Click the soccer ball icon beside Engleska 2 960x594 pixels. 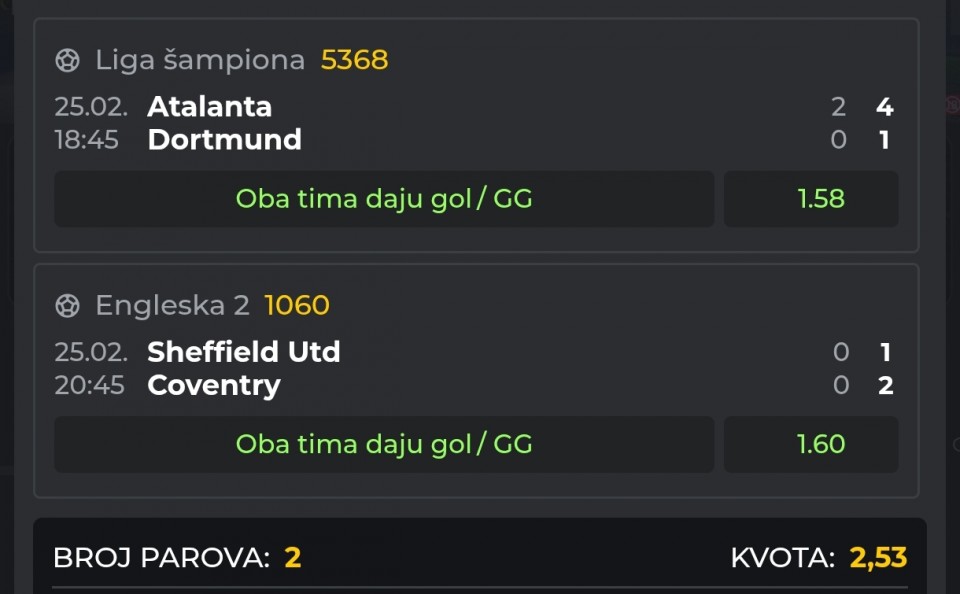pyautogui.click(x=67, y=306)
